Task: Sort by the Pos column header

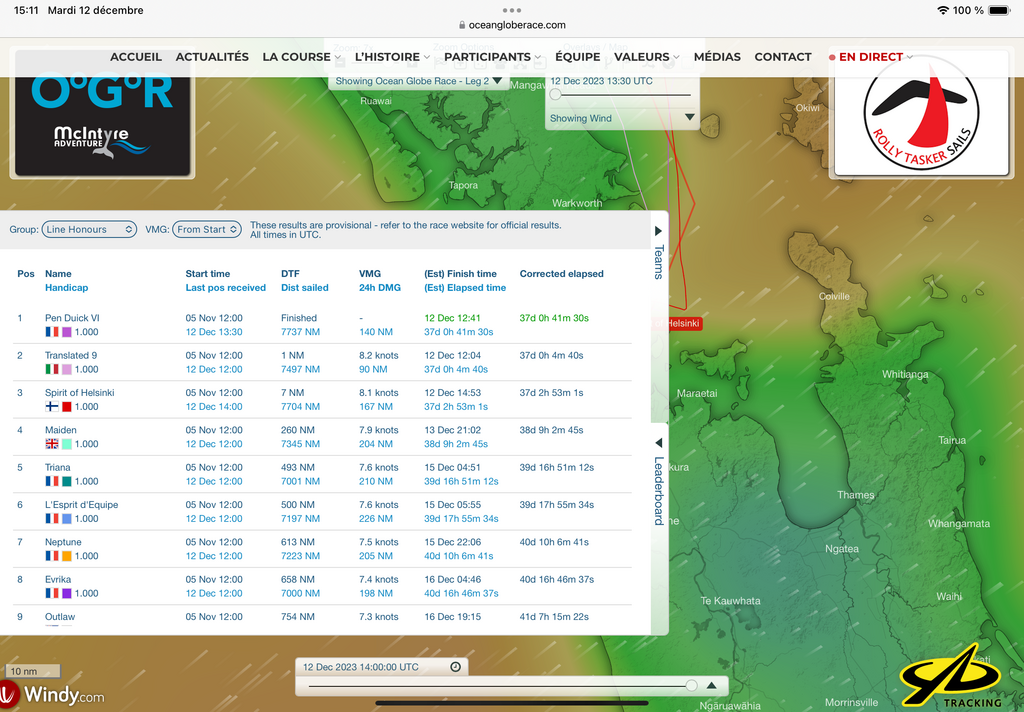Action: click(25, 274)
